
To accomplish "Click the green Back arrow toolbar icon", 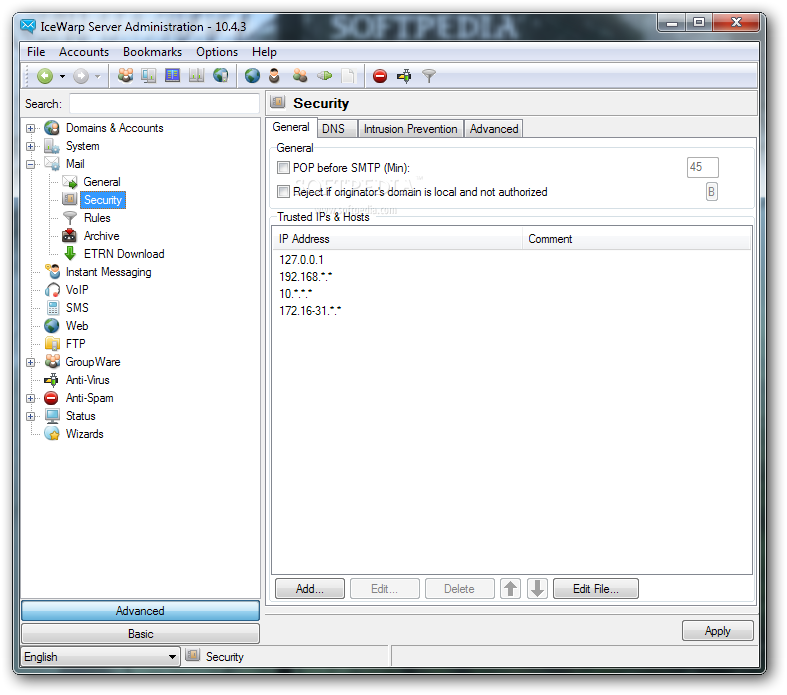I will click(x=45, y=76).
